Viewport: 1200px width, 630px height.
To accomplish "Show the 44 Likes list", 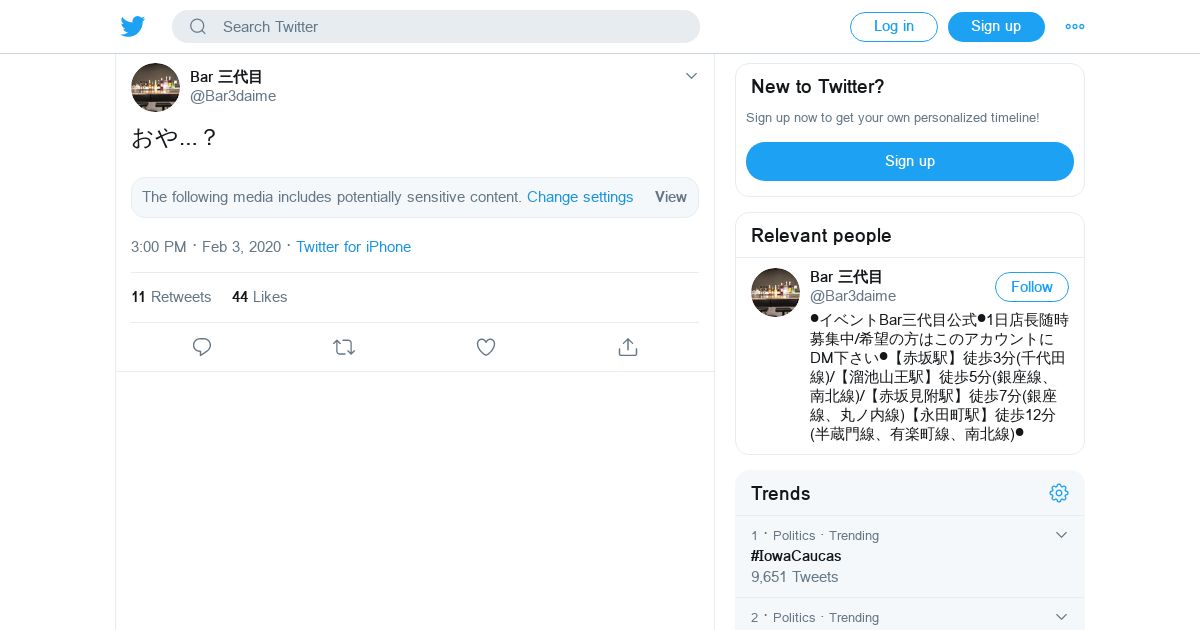I will point(260,297).
